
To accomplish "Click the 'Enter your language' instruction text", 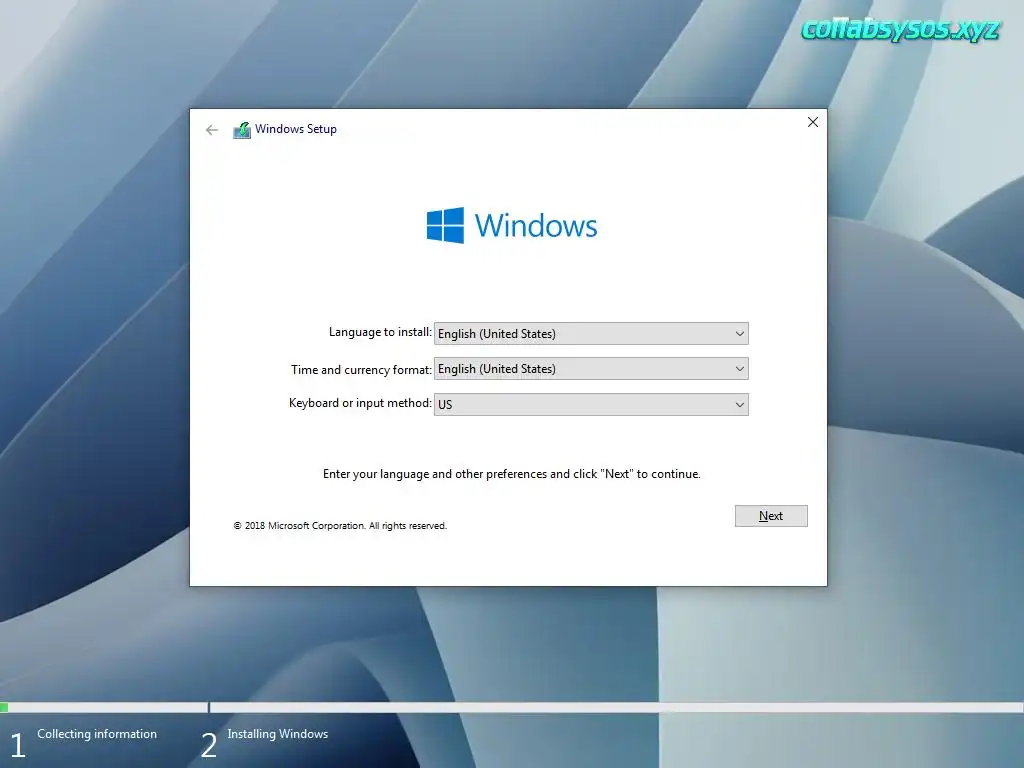I will pos(511,474).
